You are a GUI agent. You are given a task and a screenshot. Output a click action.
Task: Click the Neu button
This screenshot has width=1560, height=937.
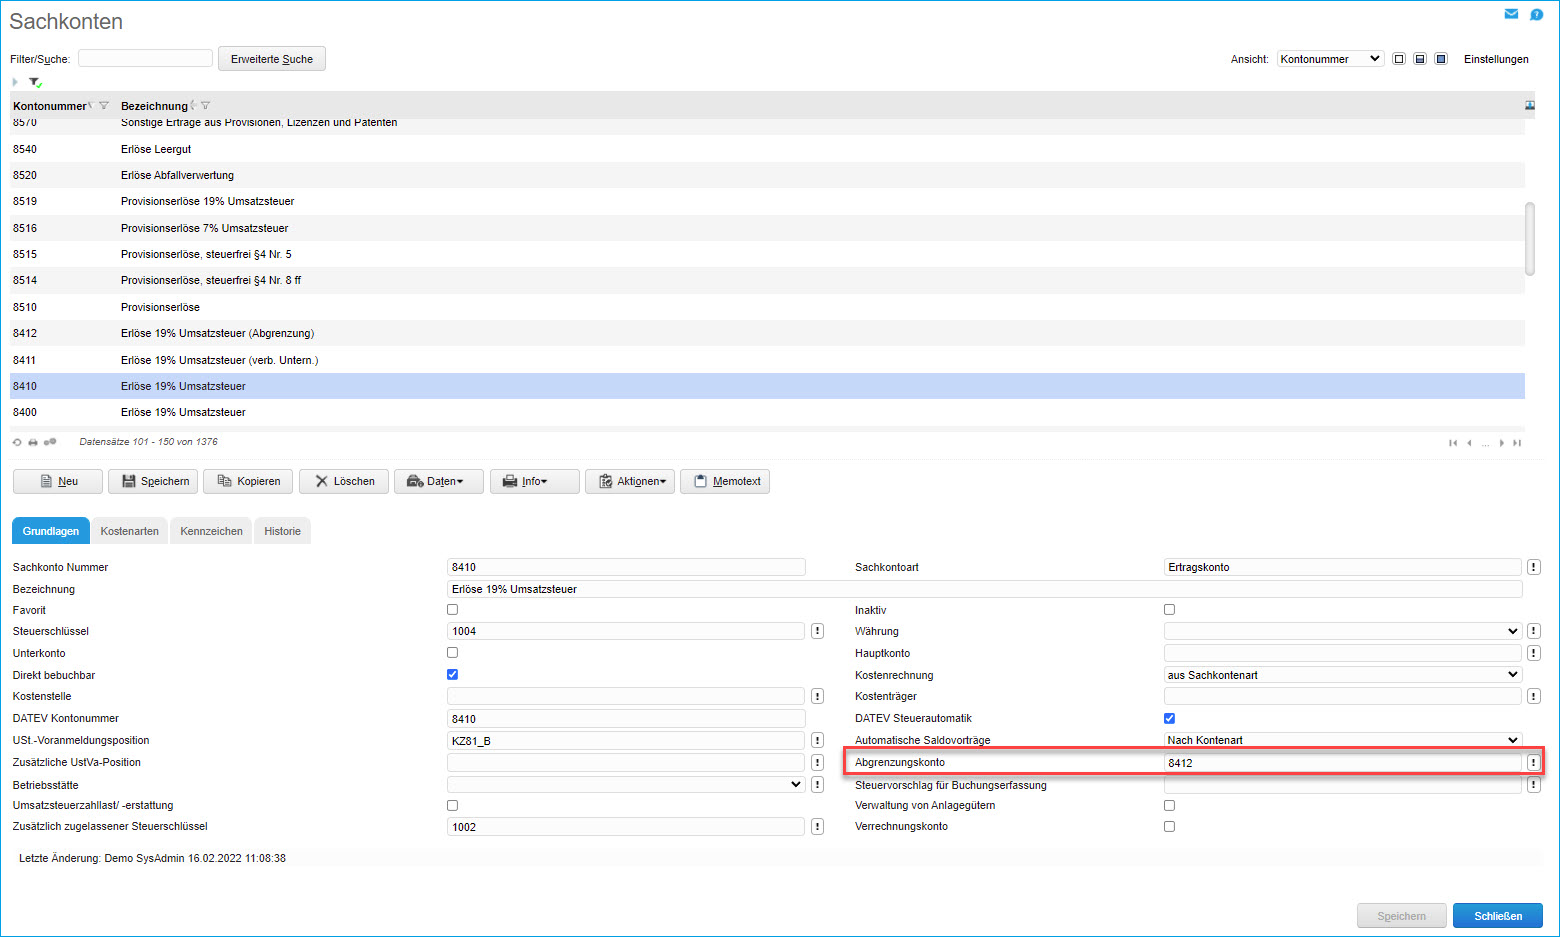pyautogui.click(x=58, y=482)
